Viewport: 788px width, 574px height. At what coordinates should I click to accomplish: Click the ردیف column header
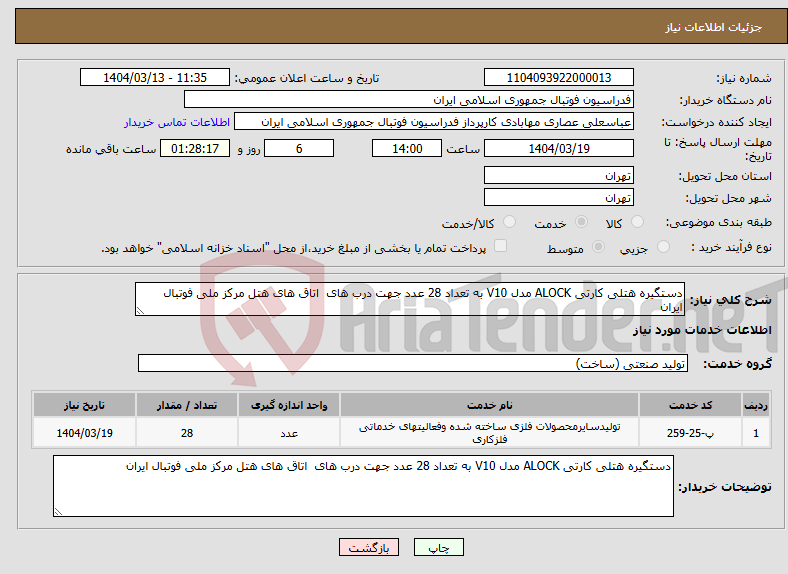[756, 405]
